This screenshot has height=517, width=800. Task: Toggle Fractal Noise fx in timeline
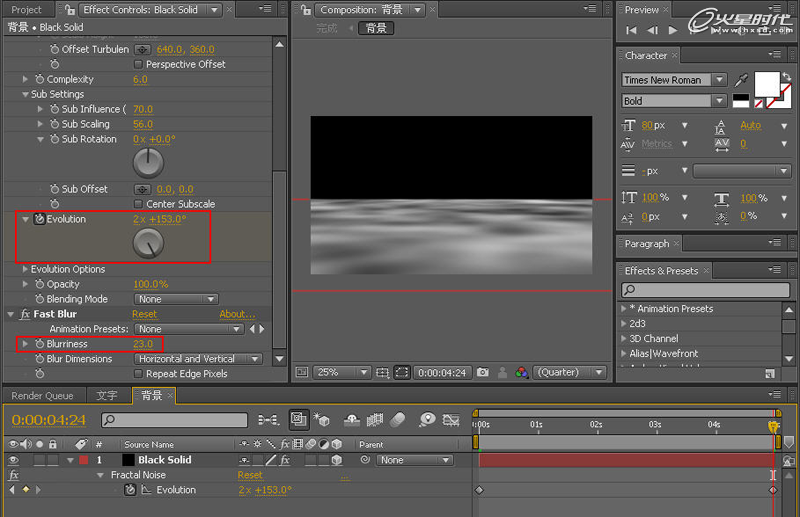[13, 475]
